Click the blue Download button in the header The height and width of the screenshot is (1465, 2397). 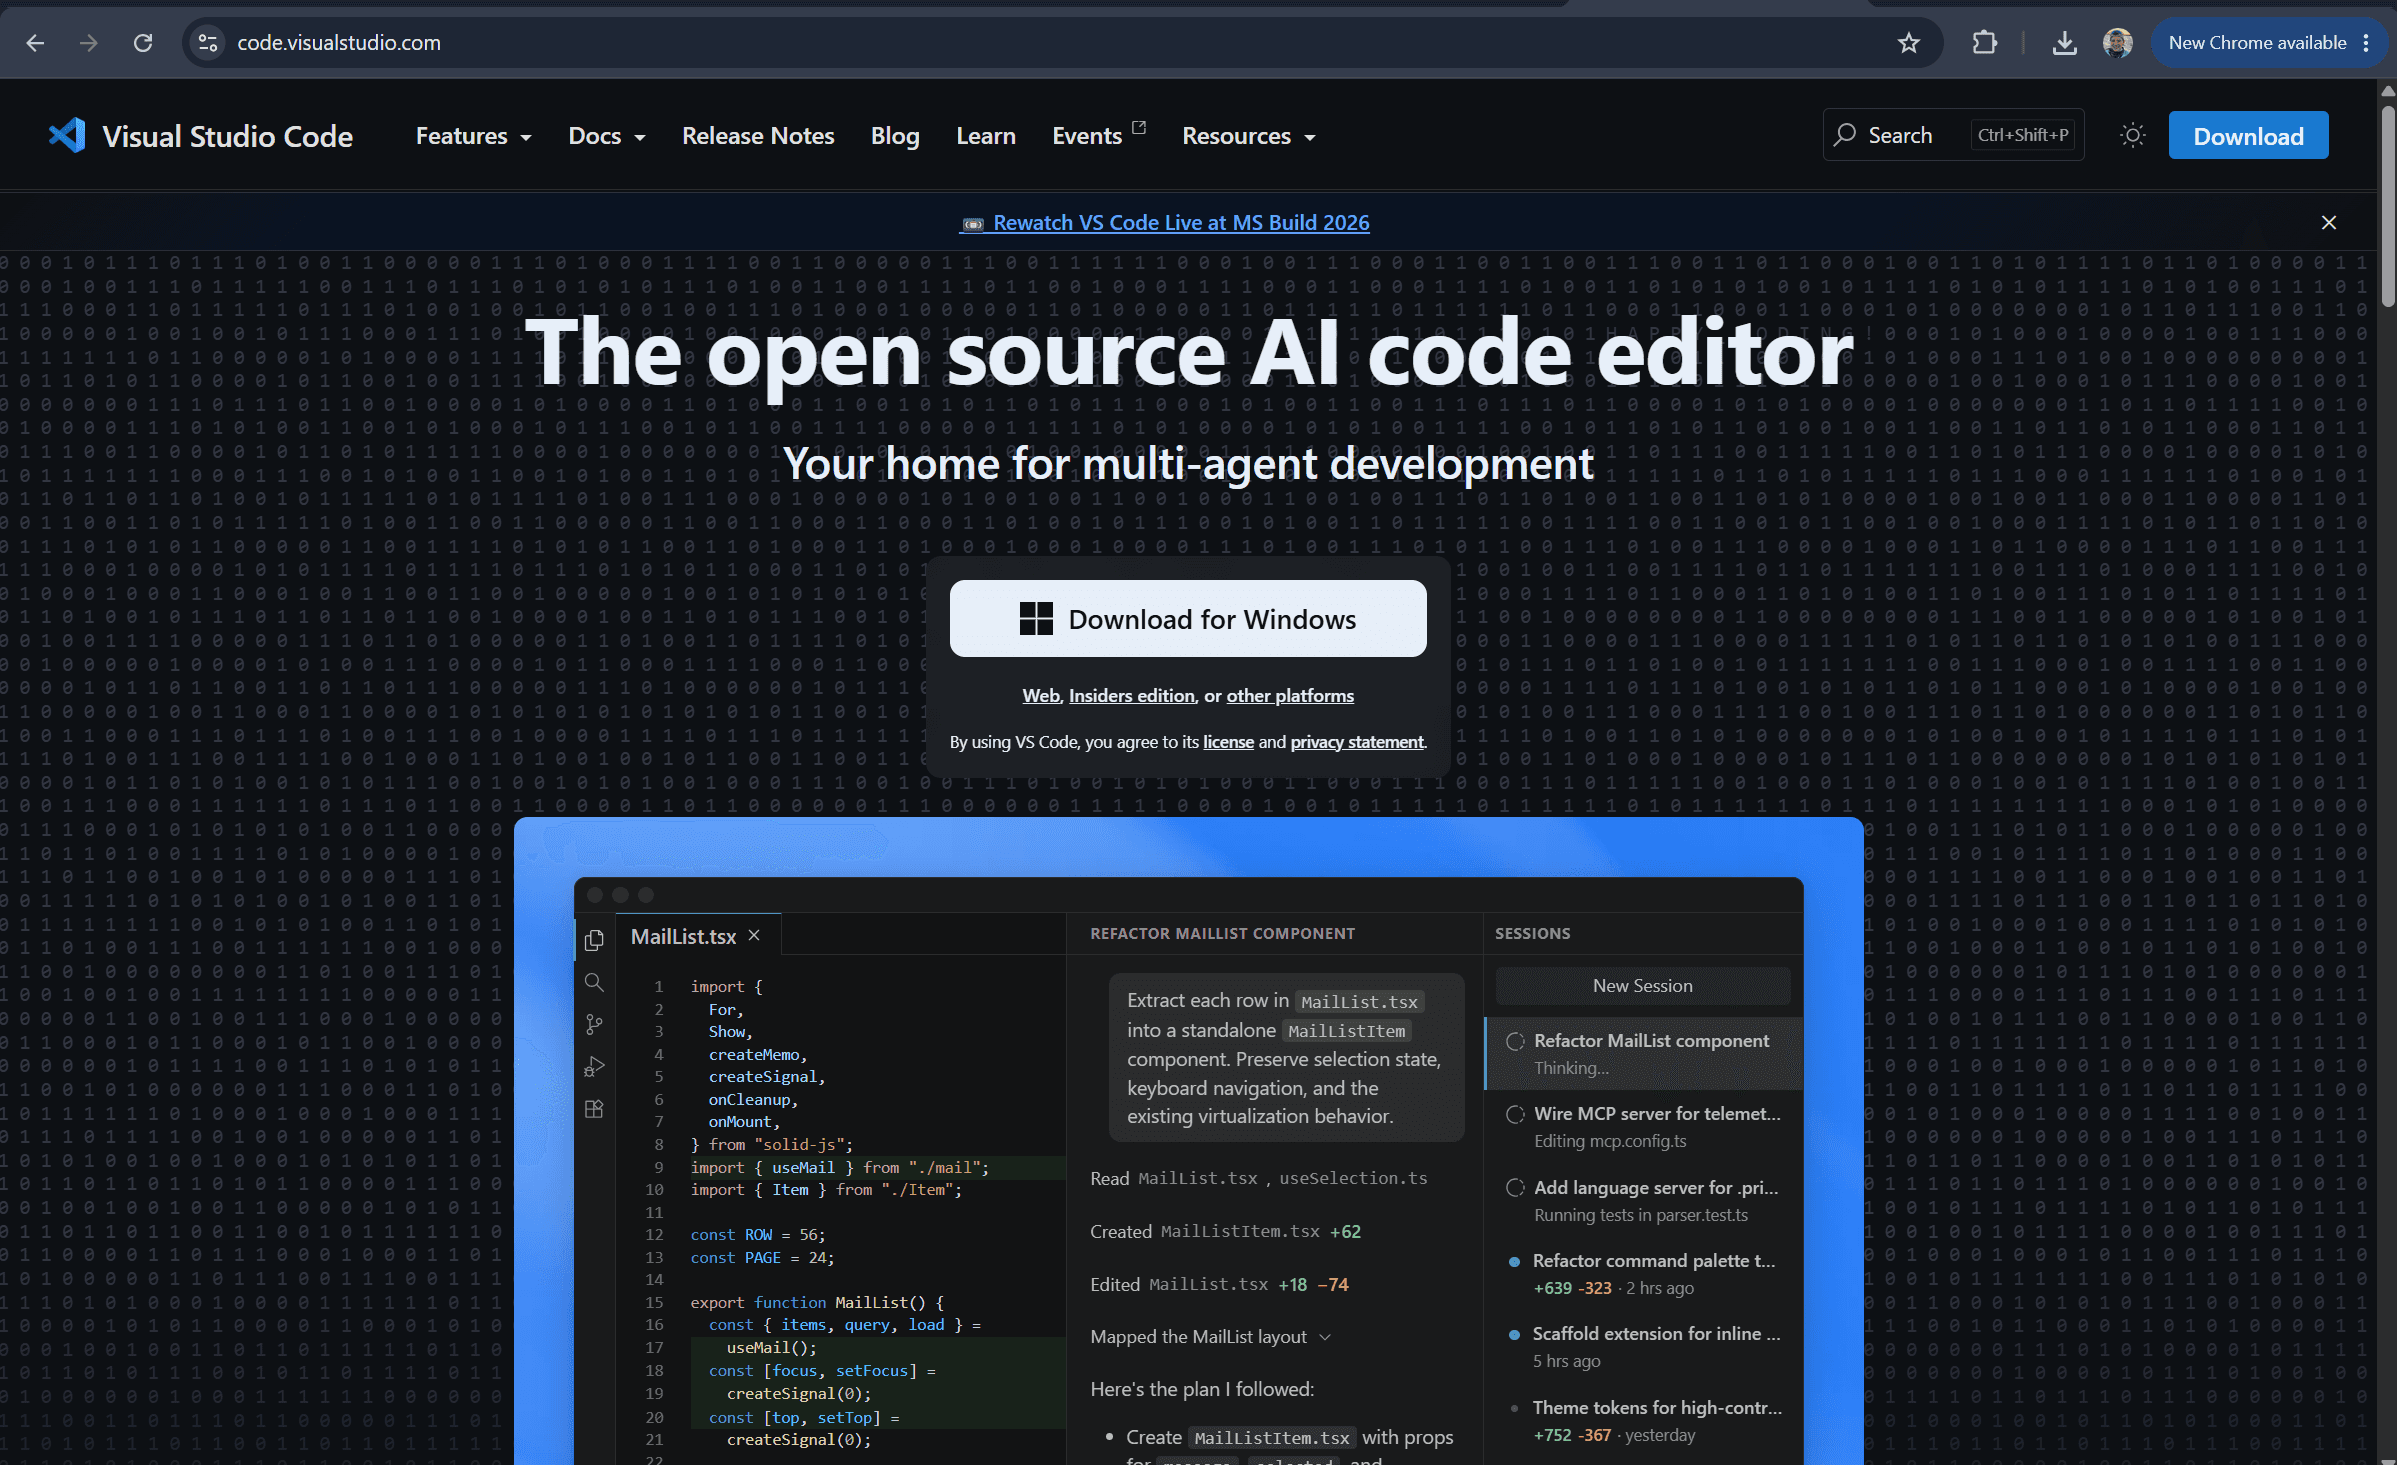(x=2248, y=135)
